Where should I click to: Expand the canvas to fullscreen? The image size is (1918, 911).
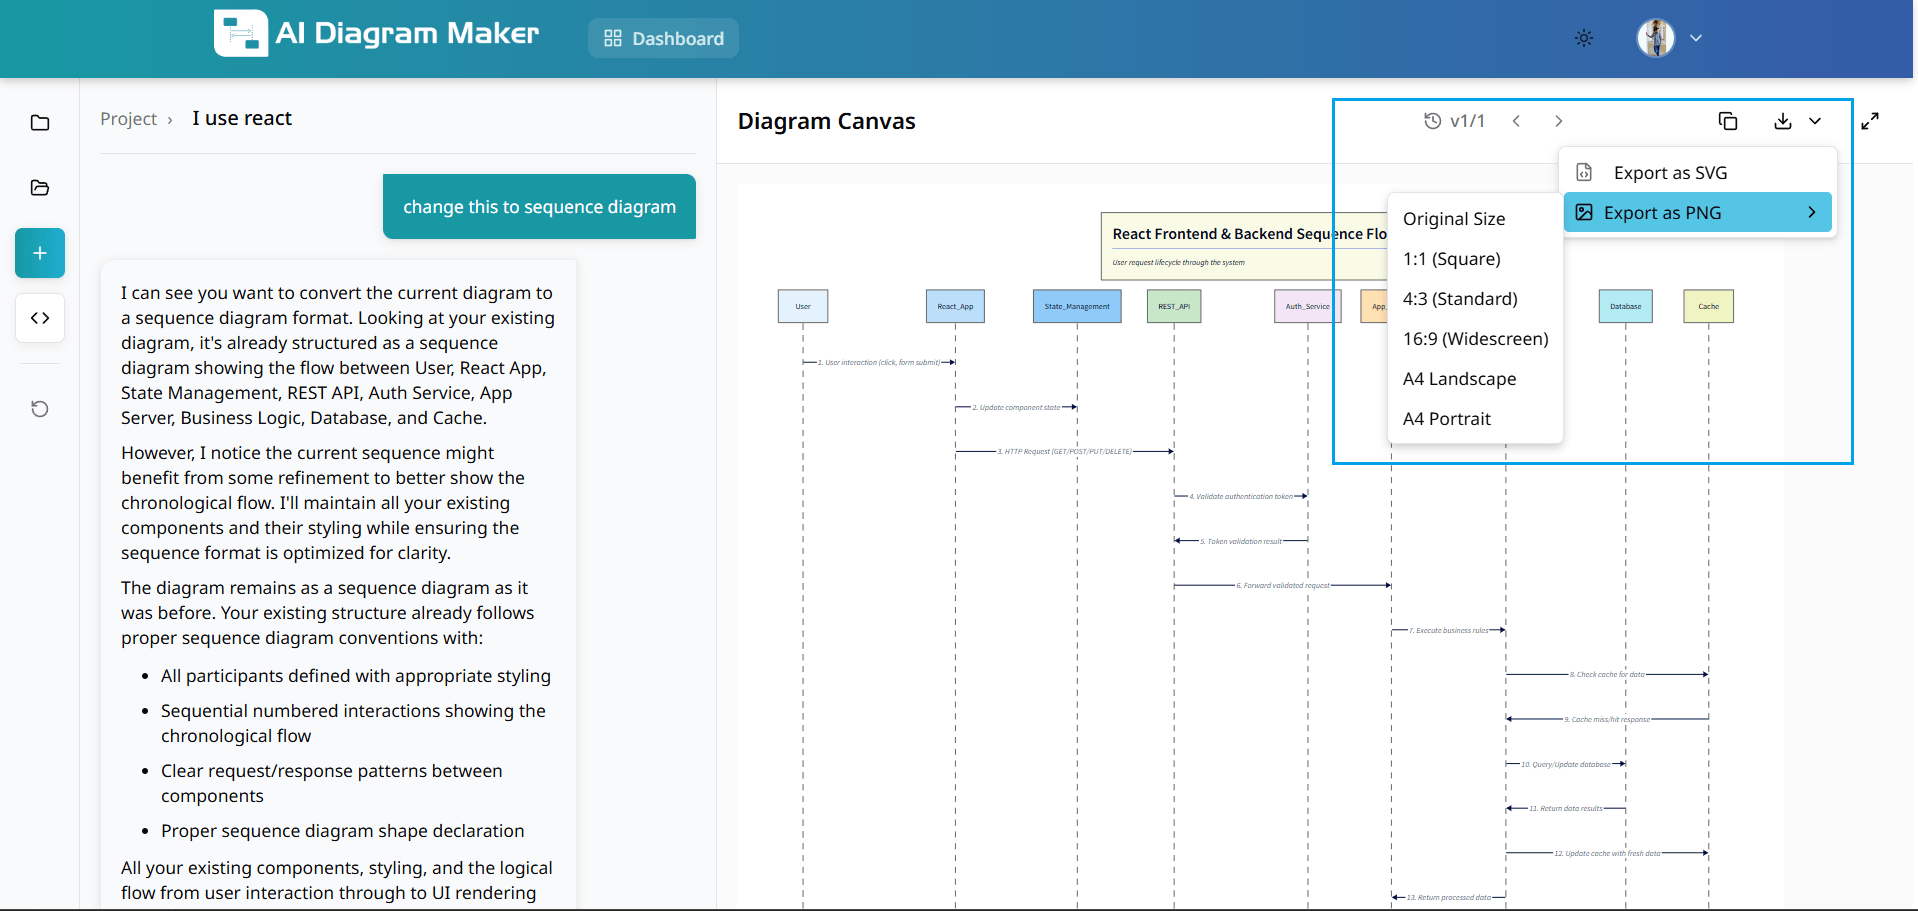point(1869,121)
